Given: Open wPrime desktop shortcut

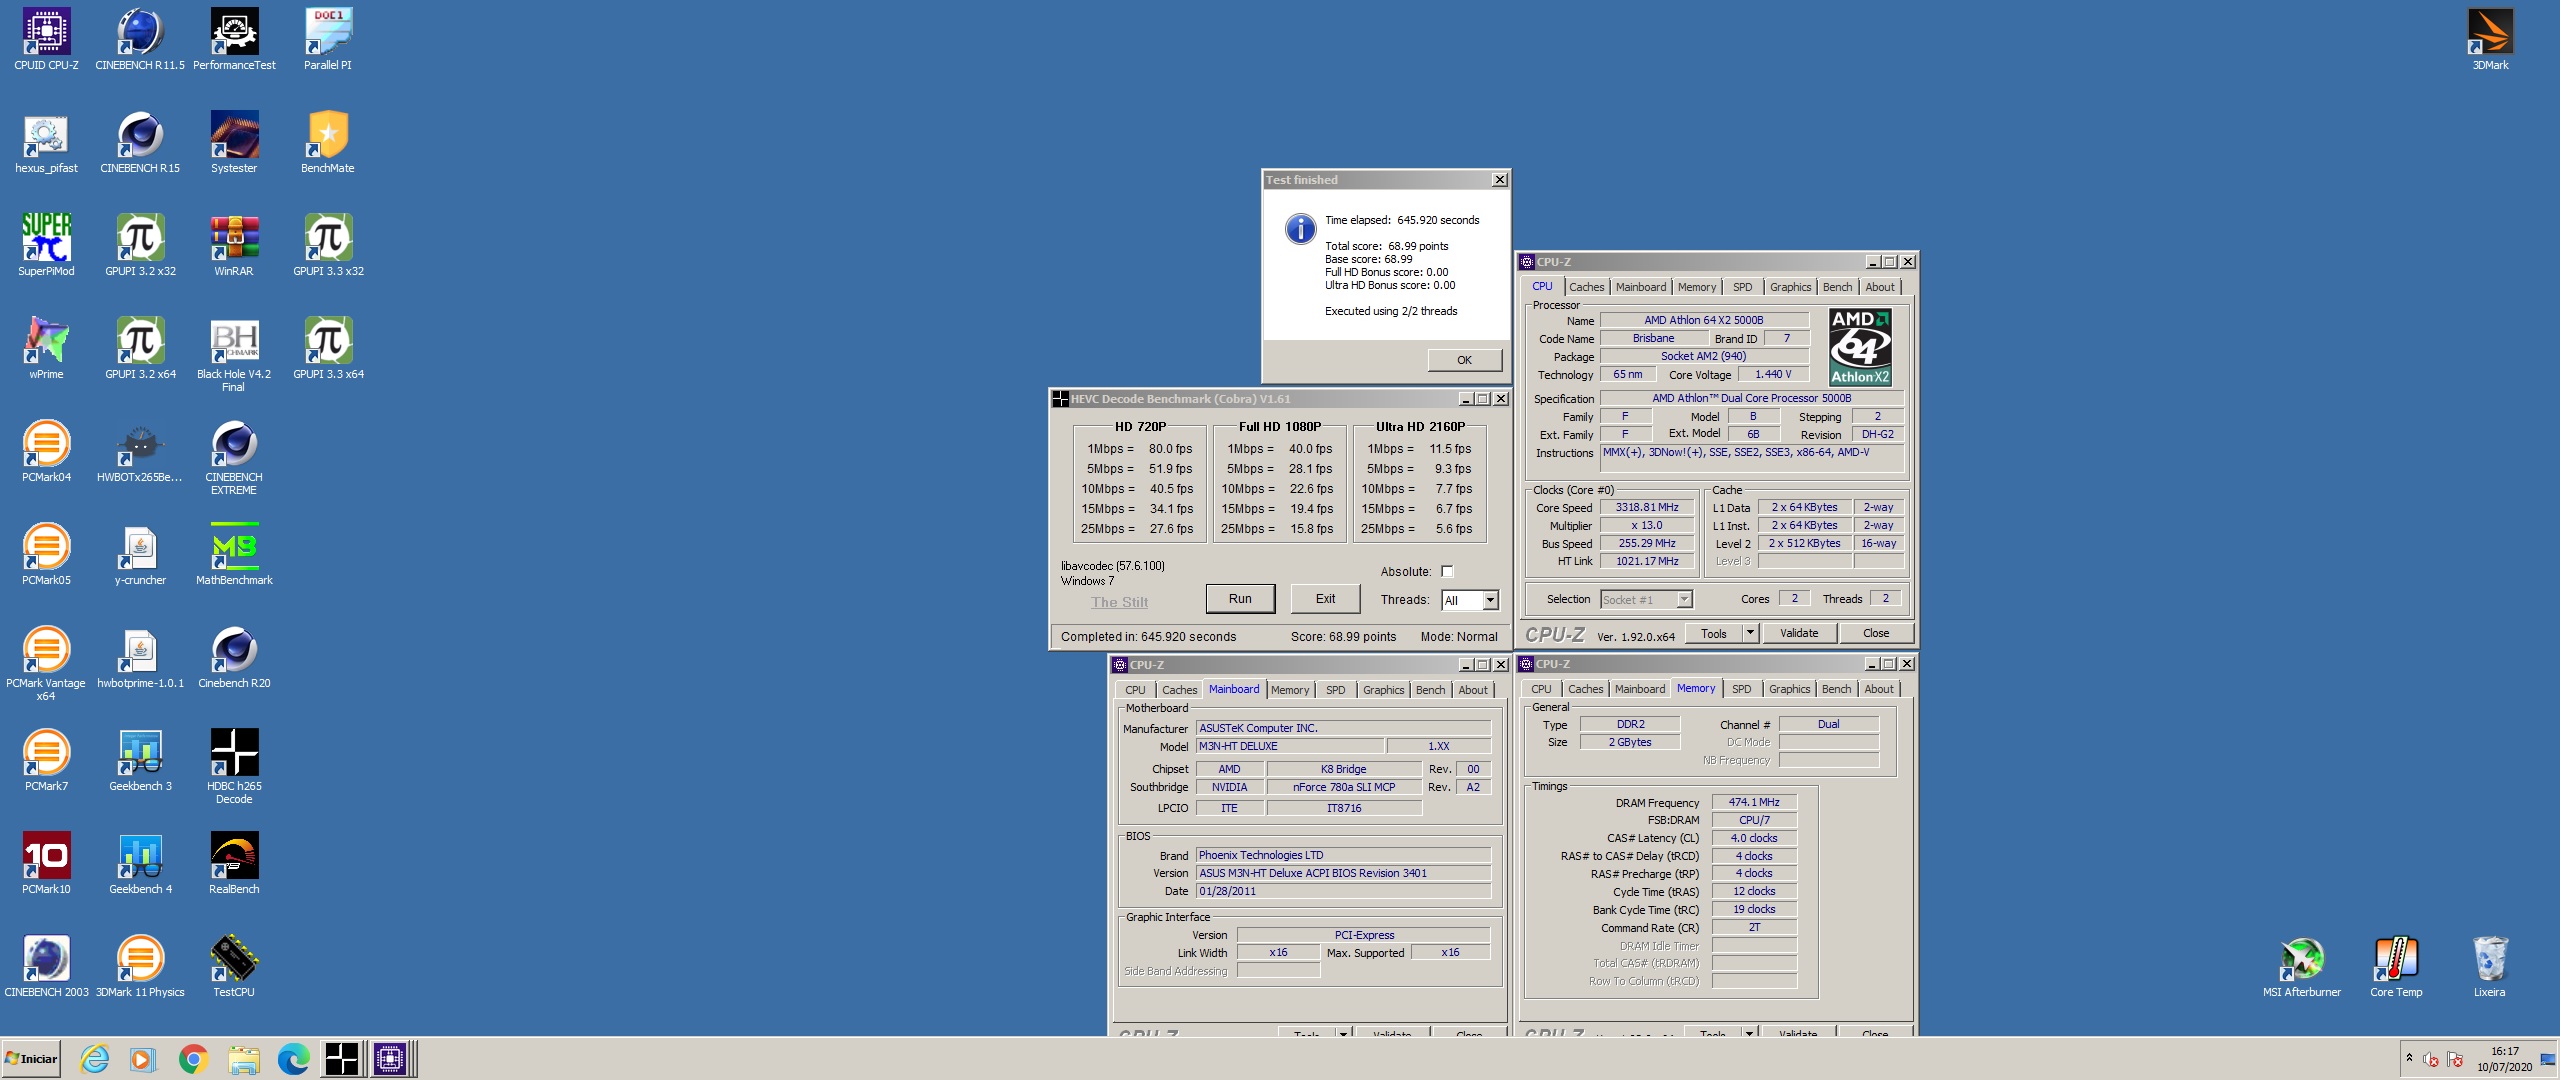Looking at the screenshot, I should pyautogui.click(x=46, y=349).
